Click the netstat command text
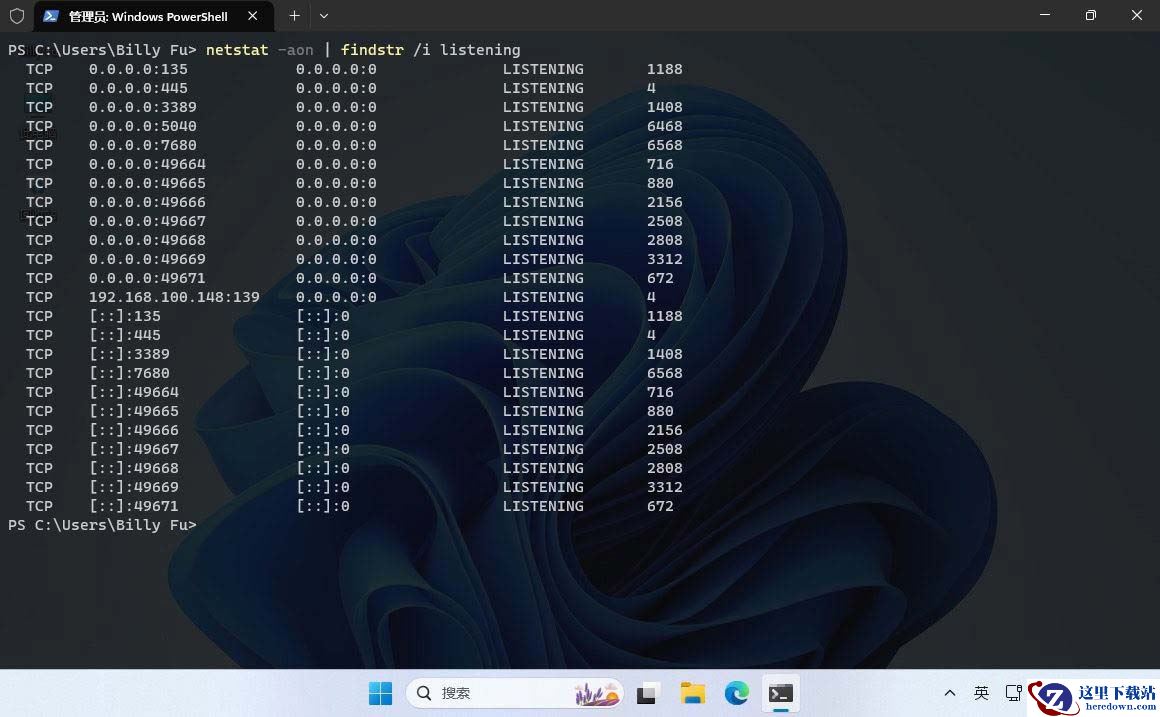The image size is (1160, 717). point(237,50)
